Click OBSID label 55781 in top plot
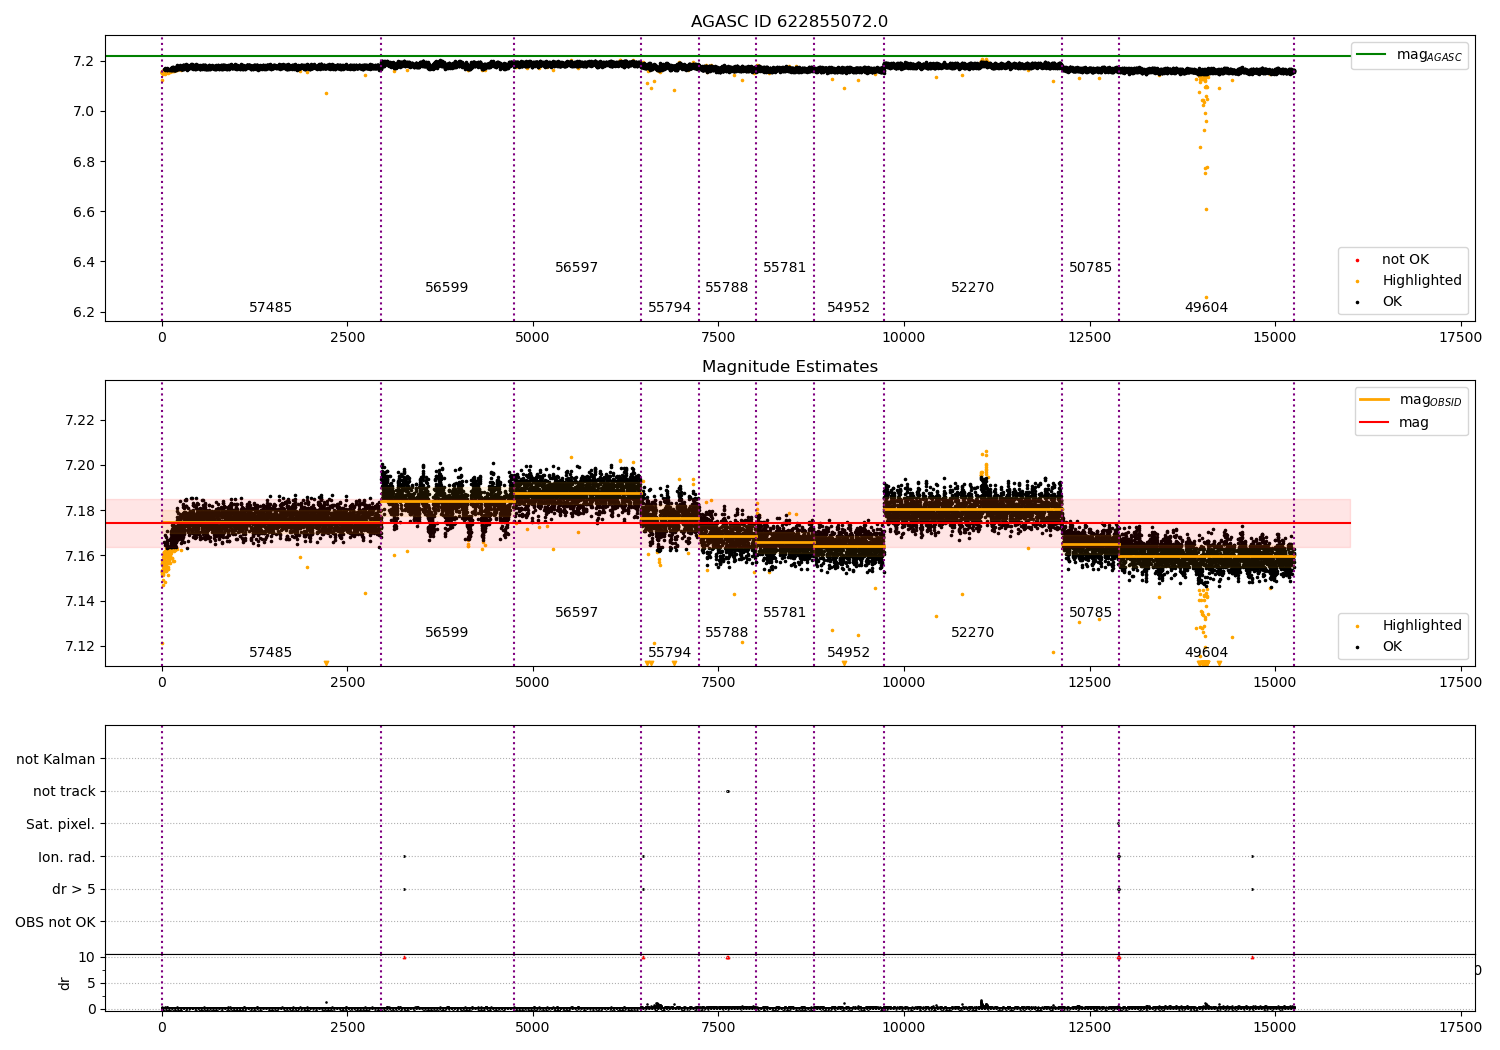 [x=784, y=267]
